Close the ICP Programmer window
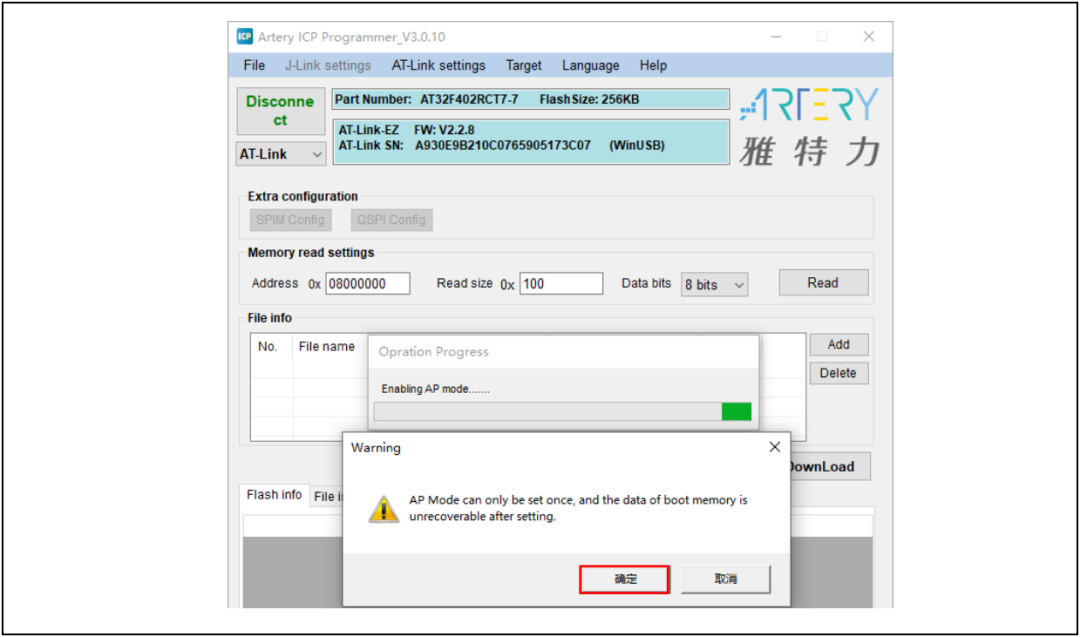 869,36
